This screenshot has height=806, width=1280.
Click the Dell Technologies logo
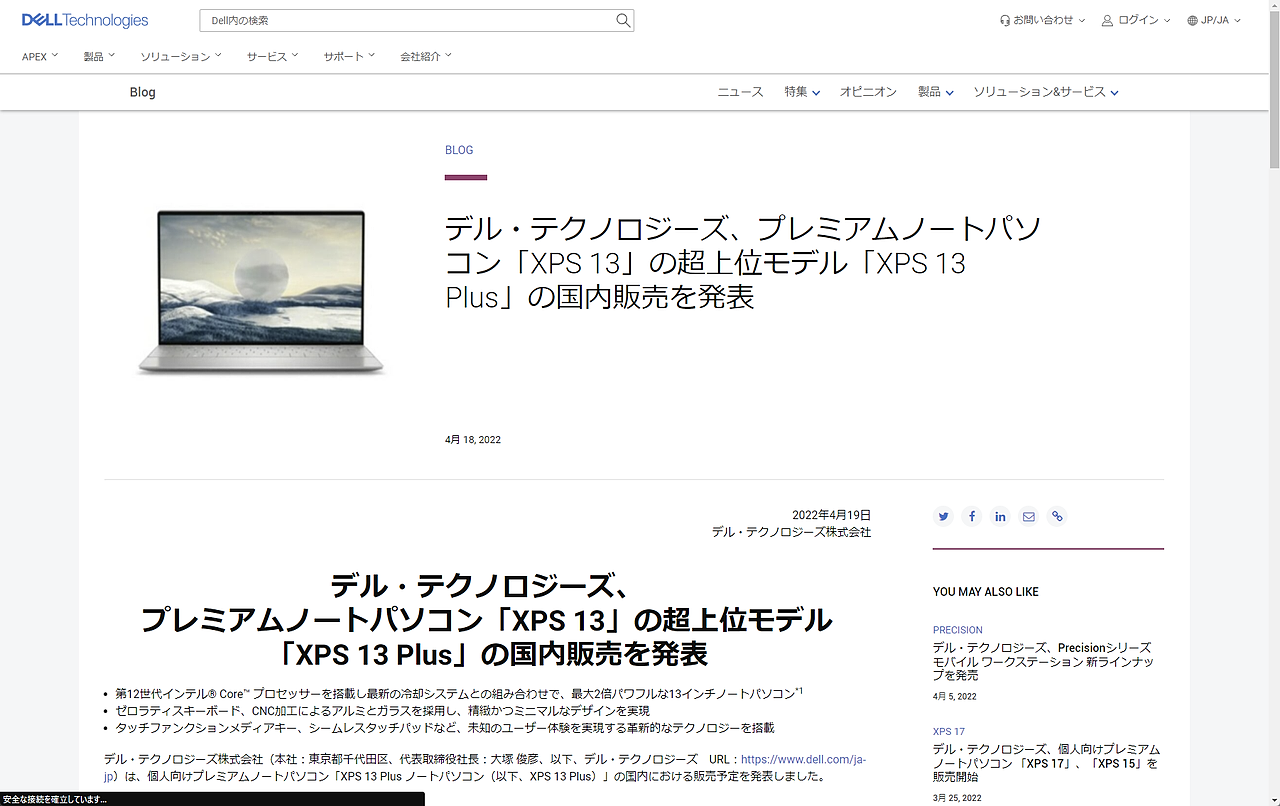(83, 19)
